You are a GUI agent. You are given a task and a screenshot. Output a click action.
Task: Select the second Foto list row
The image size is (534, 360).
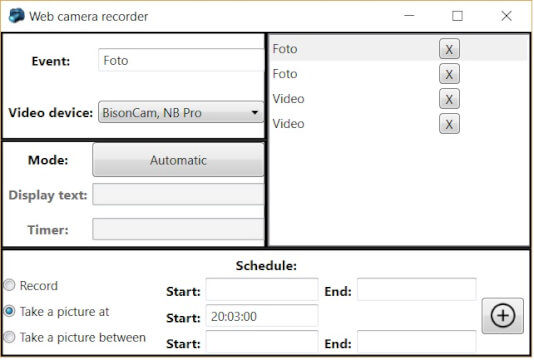(398, 74)
